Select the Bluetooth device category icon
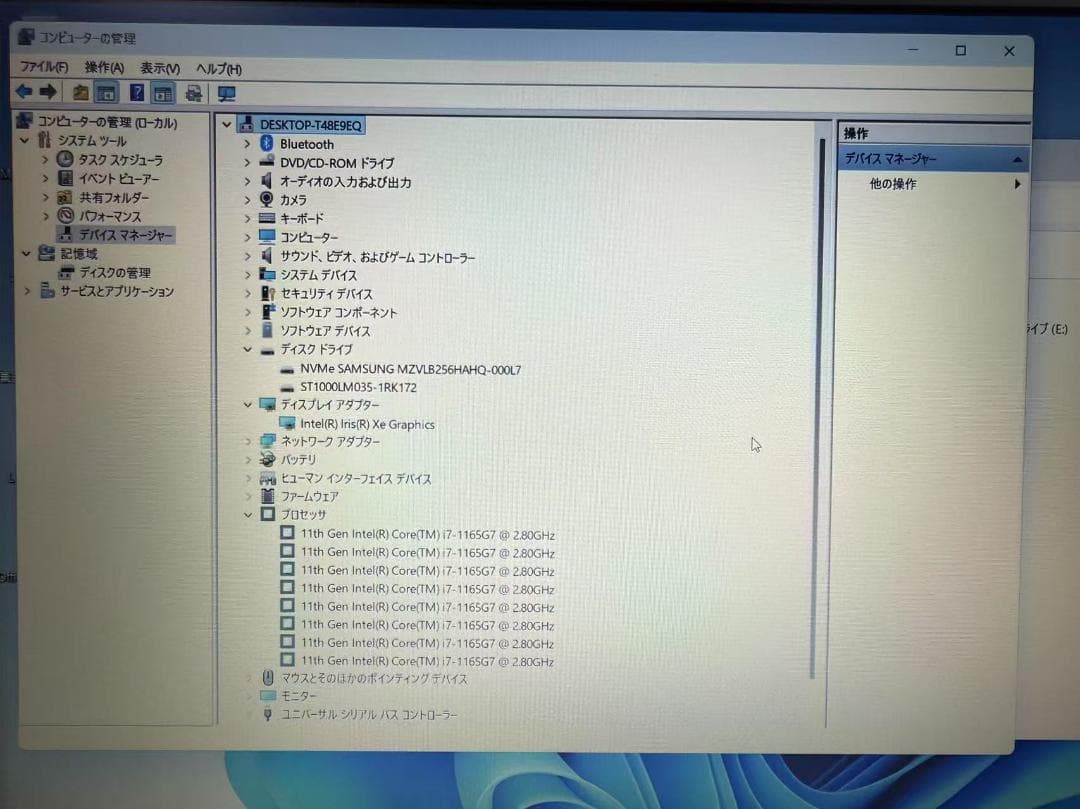Image resolution: width=1080 pixels, height=809 pixels. coord(267,144)
